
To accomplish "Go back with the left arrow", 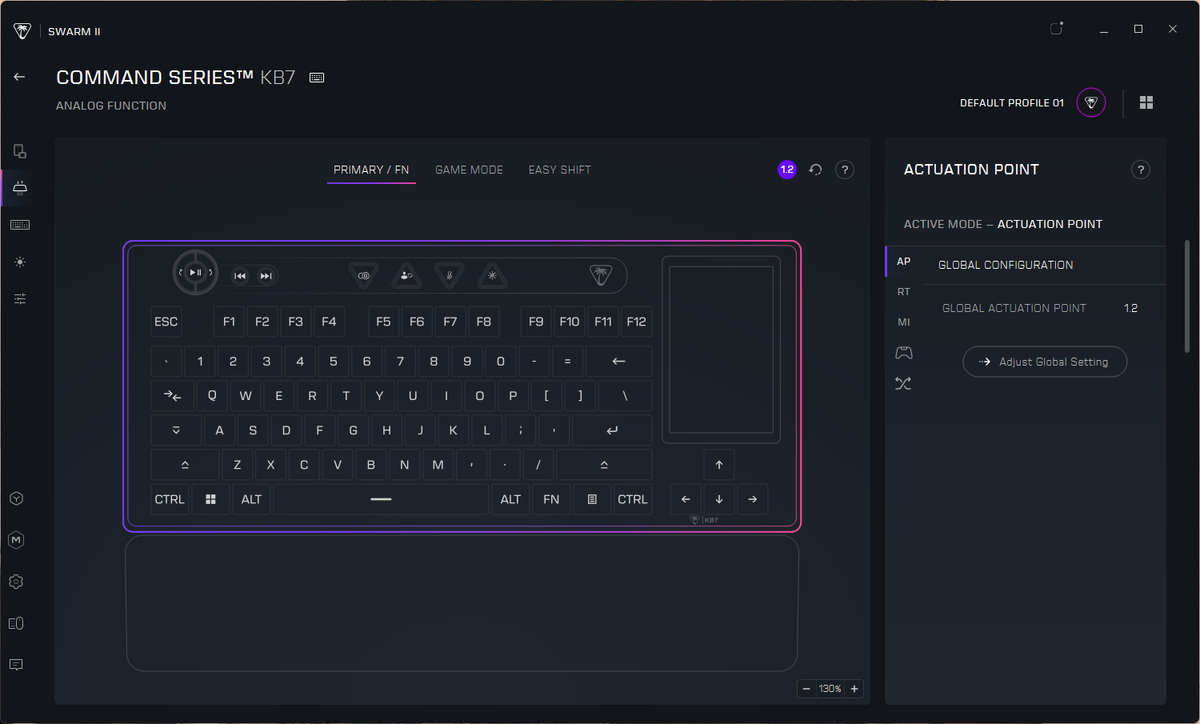I will pos(19,77).
